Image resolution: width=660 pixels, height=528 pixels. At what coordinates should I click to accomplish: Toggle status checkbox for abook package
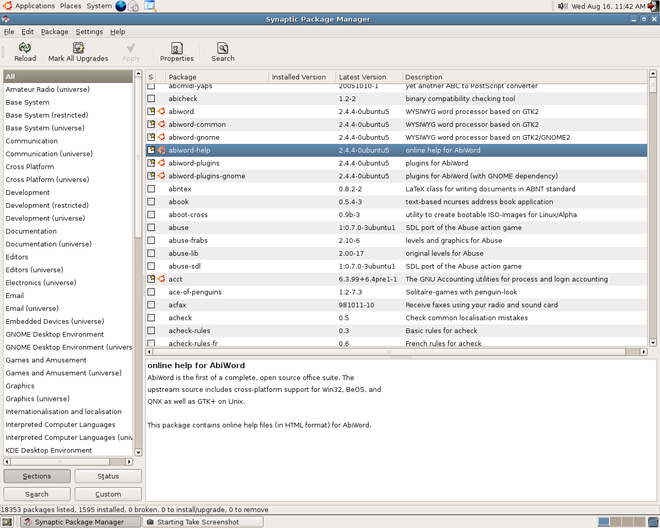click(x=151, y=202)
